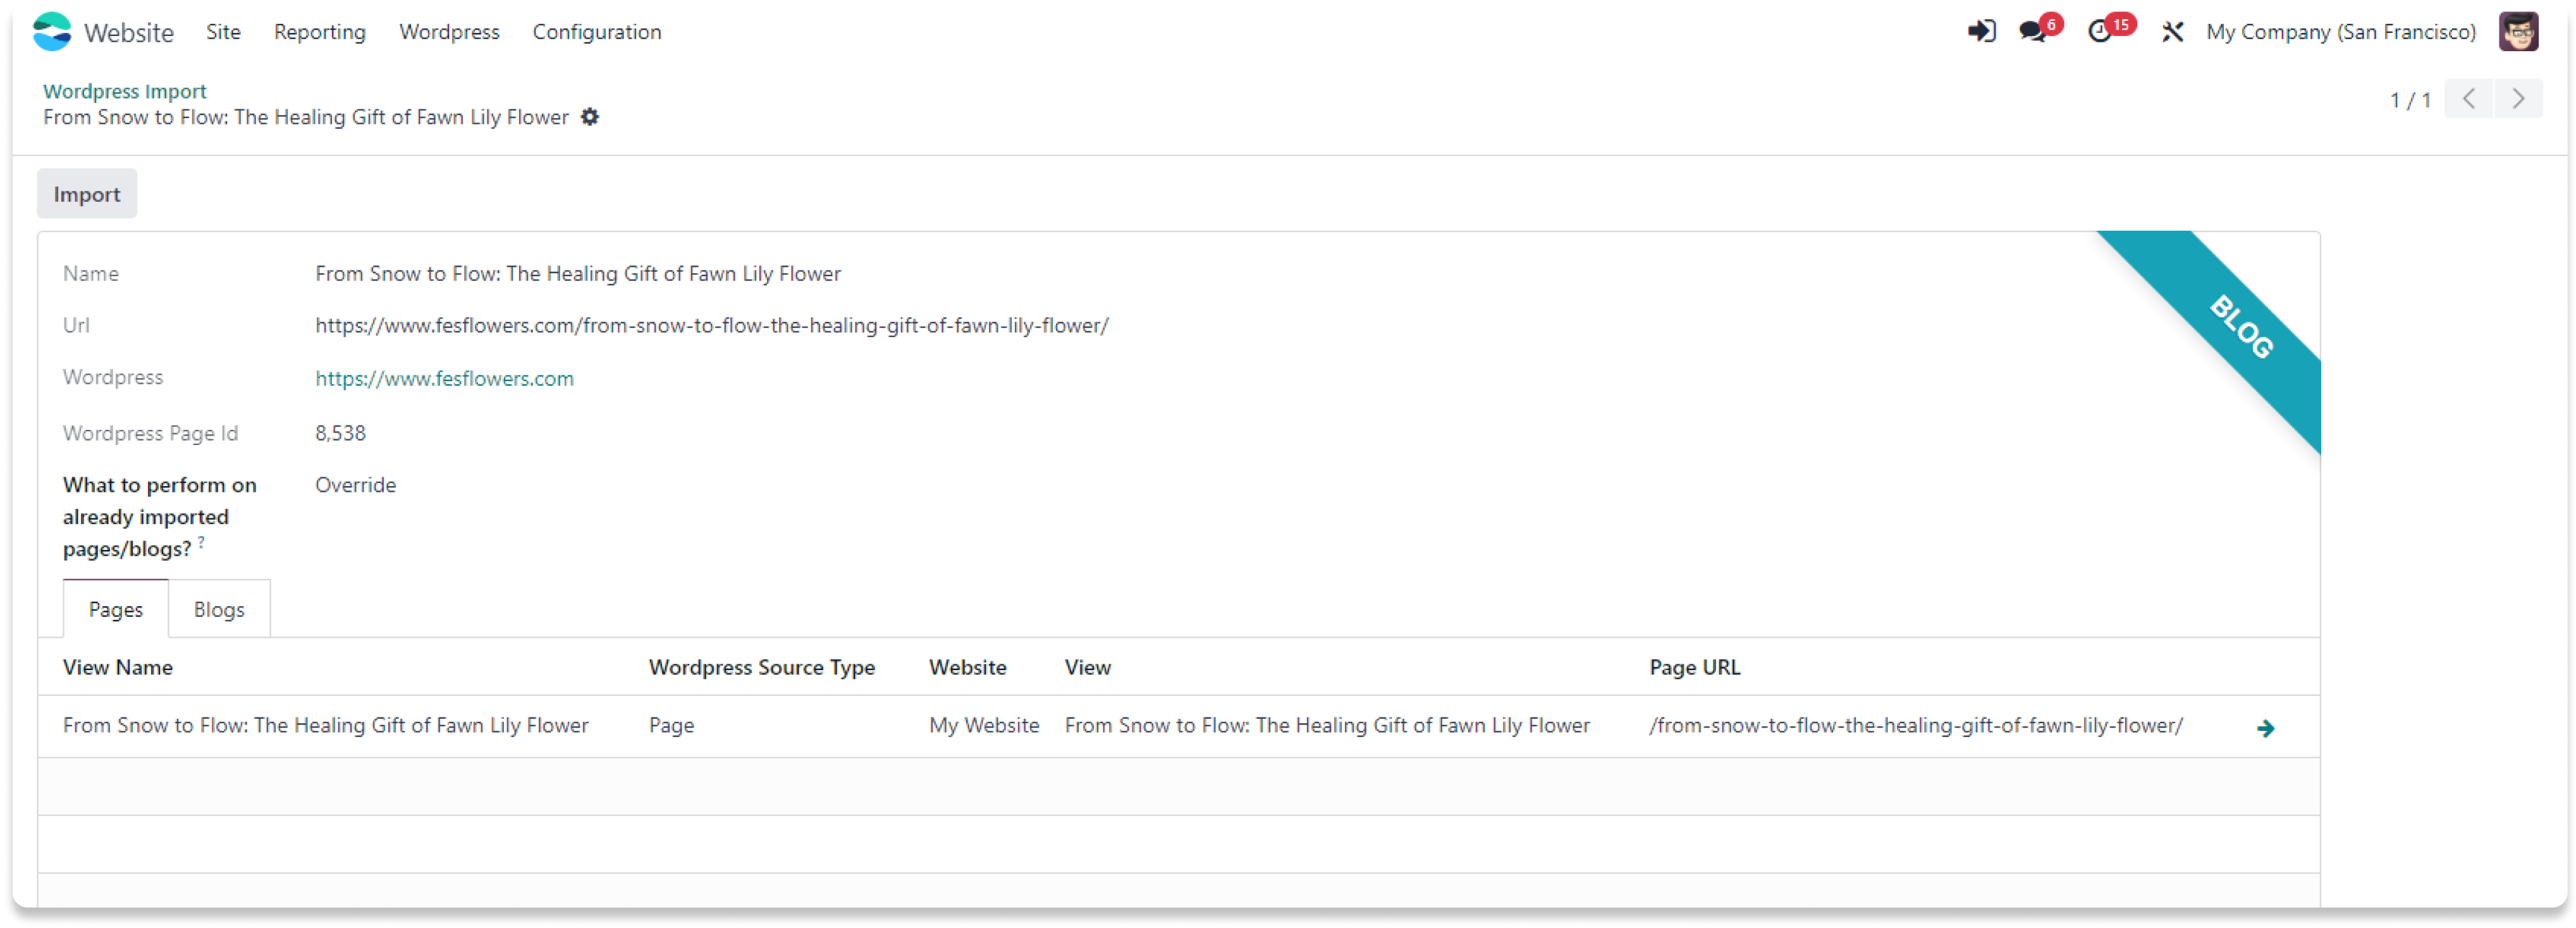Click the row's View column cell
2576x928 pixels.
tap(1327, 725)
